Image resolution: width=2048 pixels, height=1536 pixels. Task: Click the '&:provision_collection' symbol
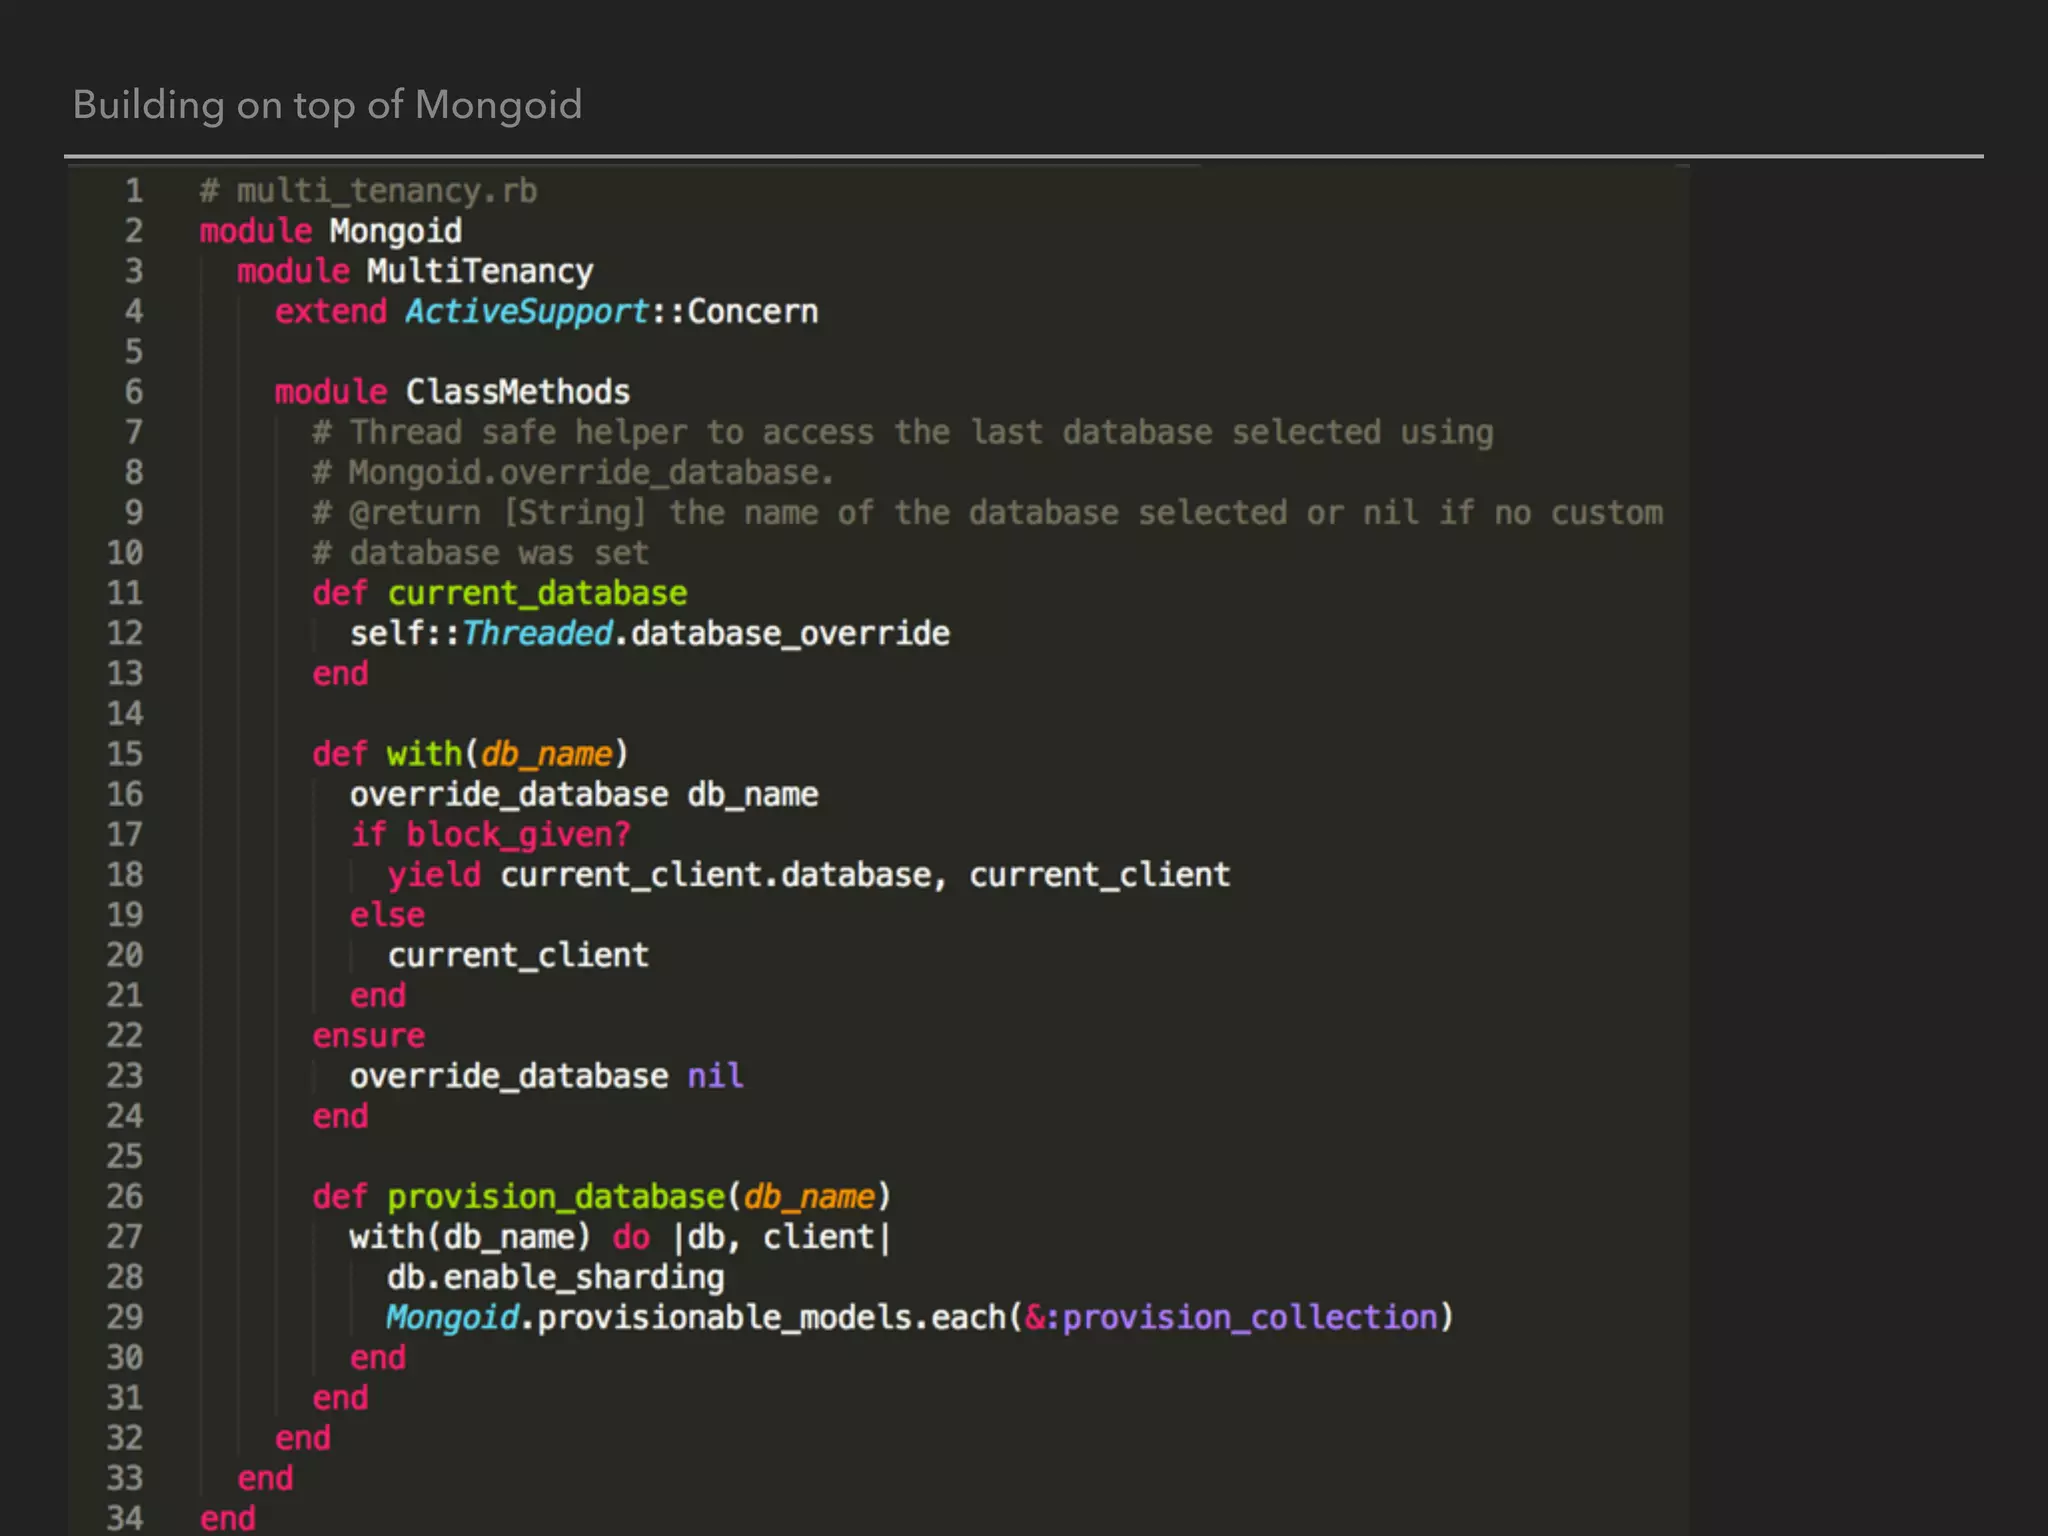pos(1231,1318)
